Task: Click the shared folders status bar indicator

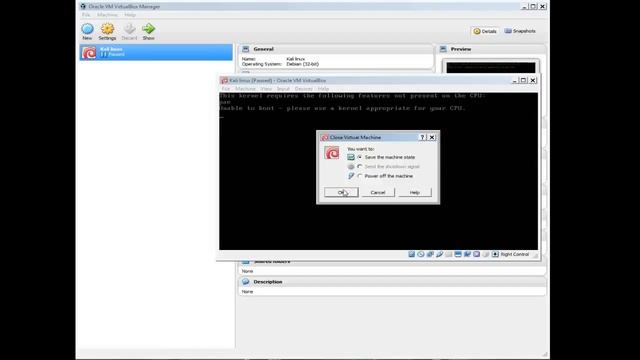Action: [449, 254]
